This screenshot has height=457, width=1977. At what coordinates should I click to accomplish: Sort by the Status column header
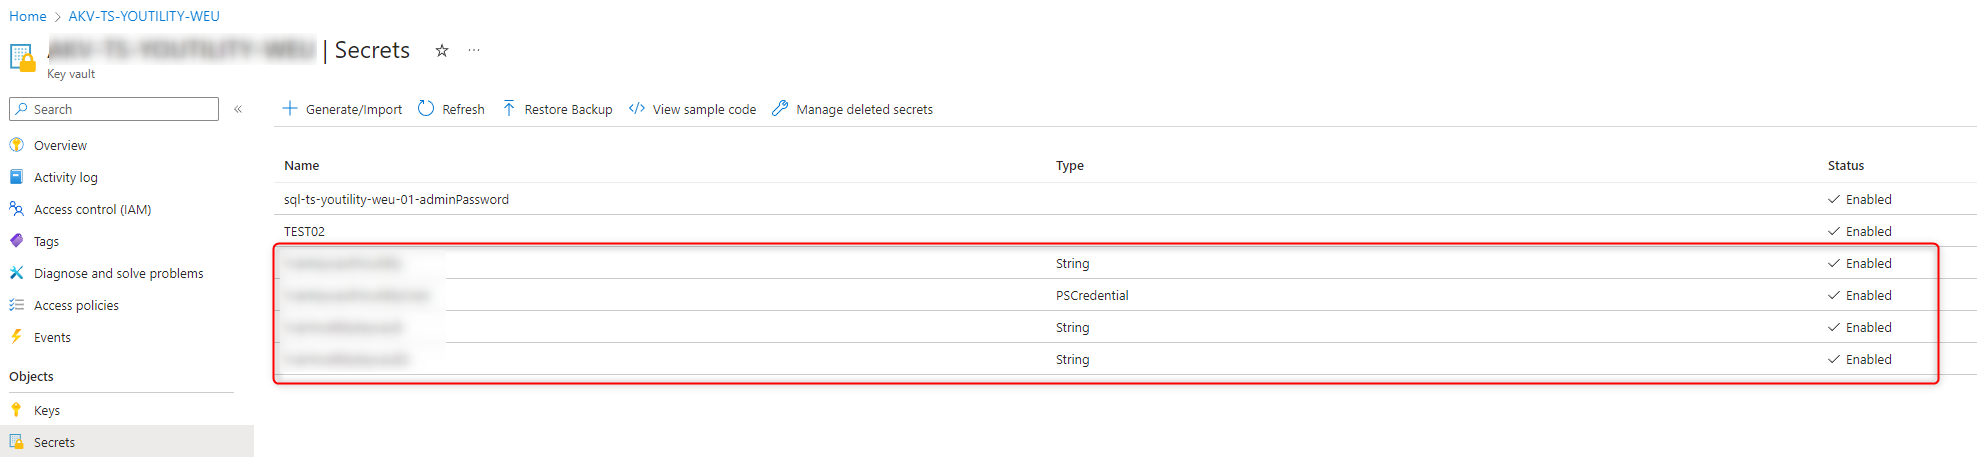1846,166
